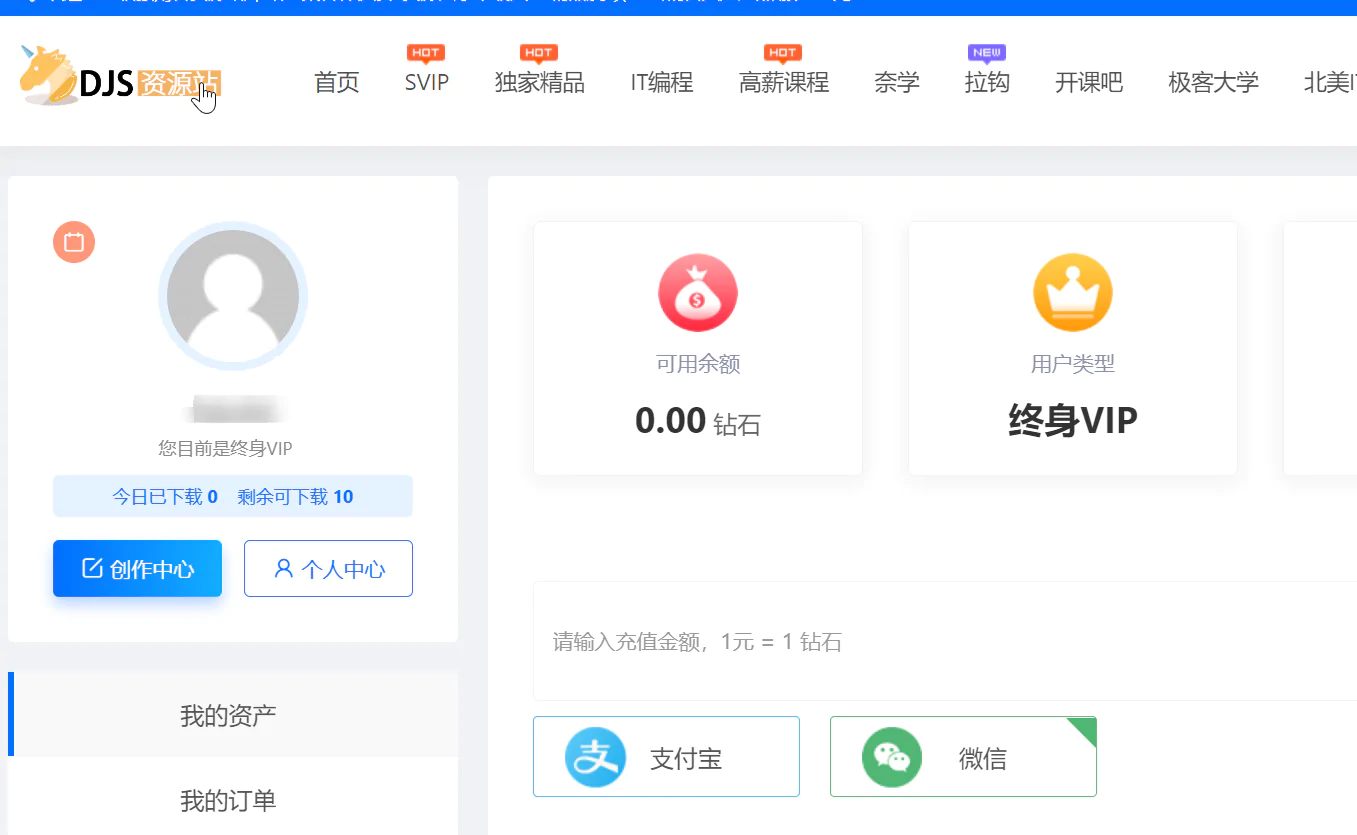Open the 极客大学 navigation item

(x=1214, y=82)
